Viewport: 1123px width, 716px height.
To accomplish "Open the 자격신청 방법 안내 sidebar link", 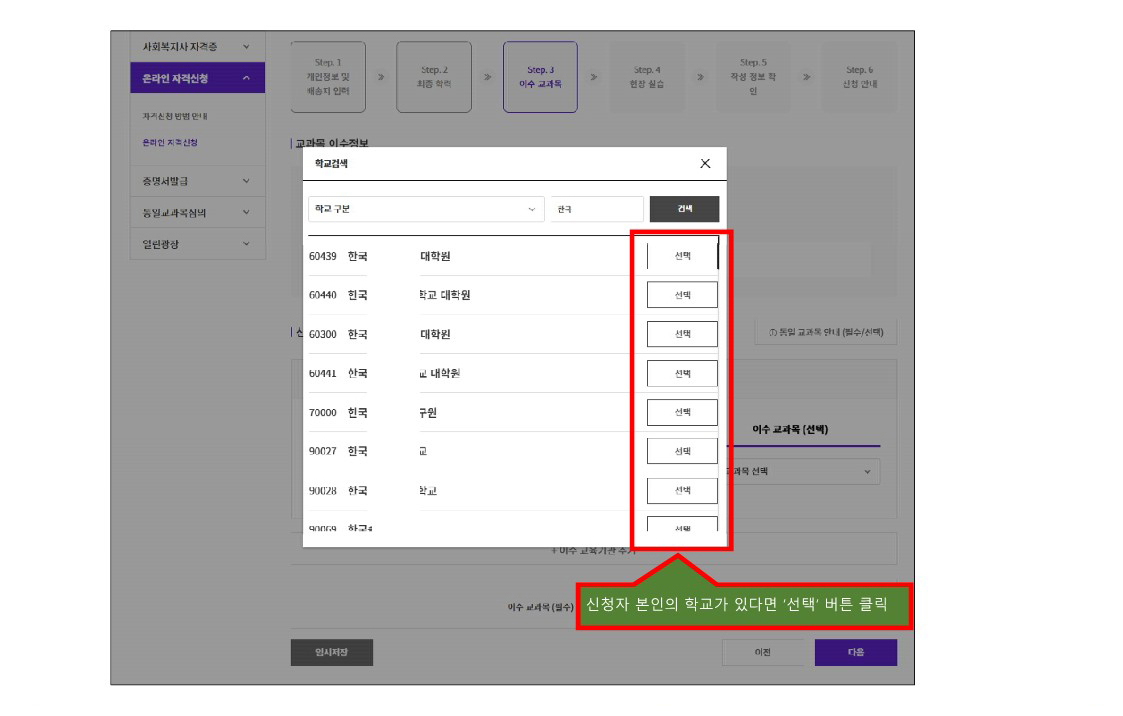I will click(x=175, y=116).
